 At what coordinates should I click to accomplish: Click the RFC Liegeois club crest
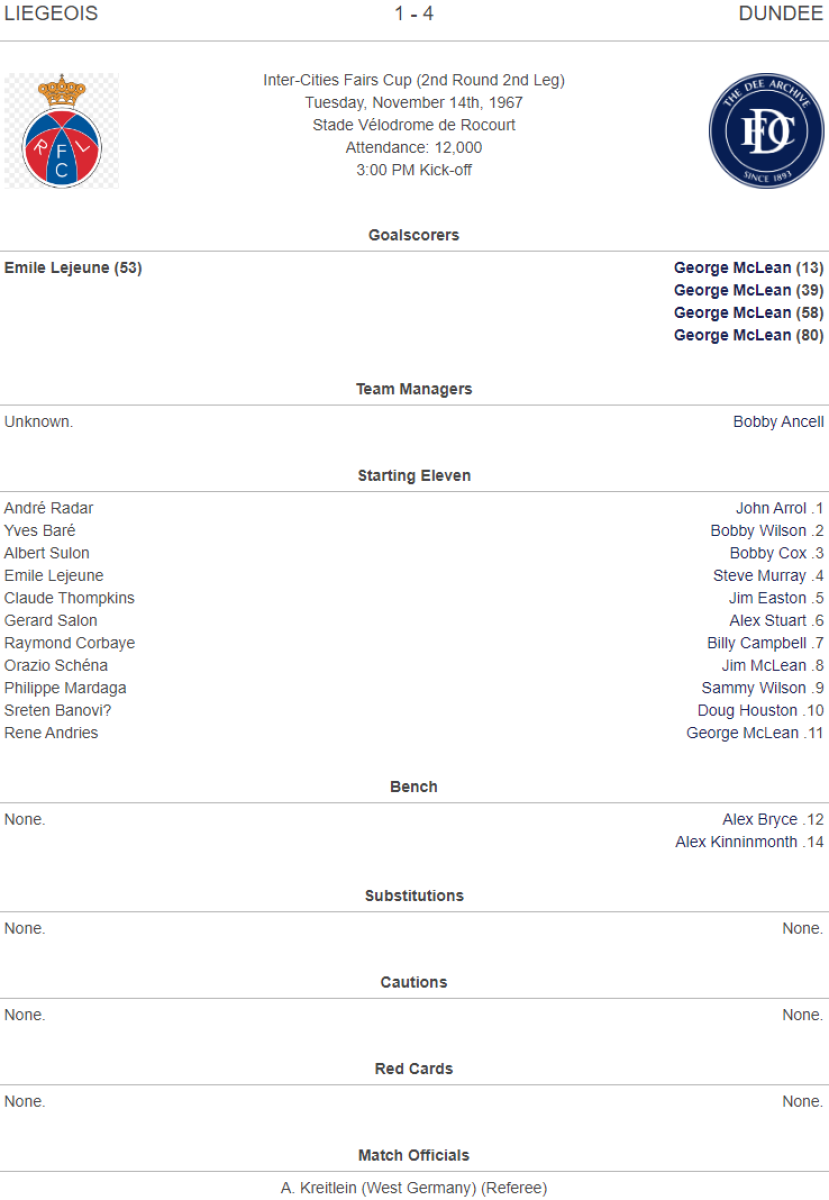click(62, 131)
